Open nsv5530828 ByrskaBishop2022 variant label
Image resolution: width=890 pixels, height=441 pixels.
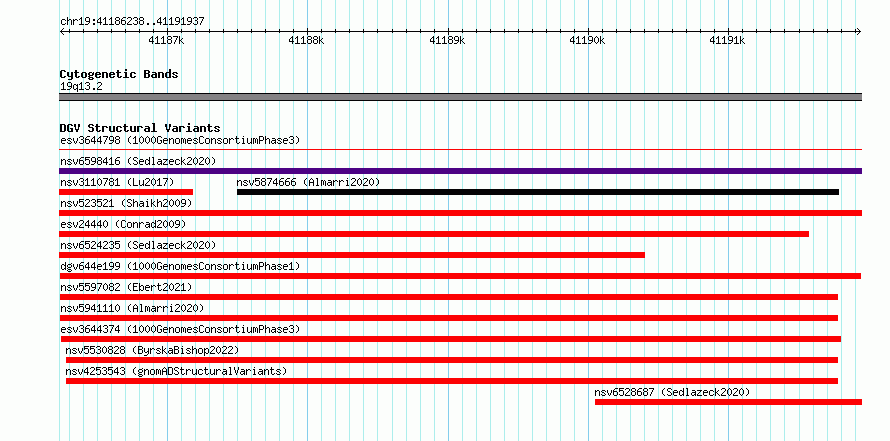click(x=152, y=350)
